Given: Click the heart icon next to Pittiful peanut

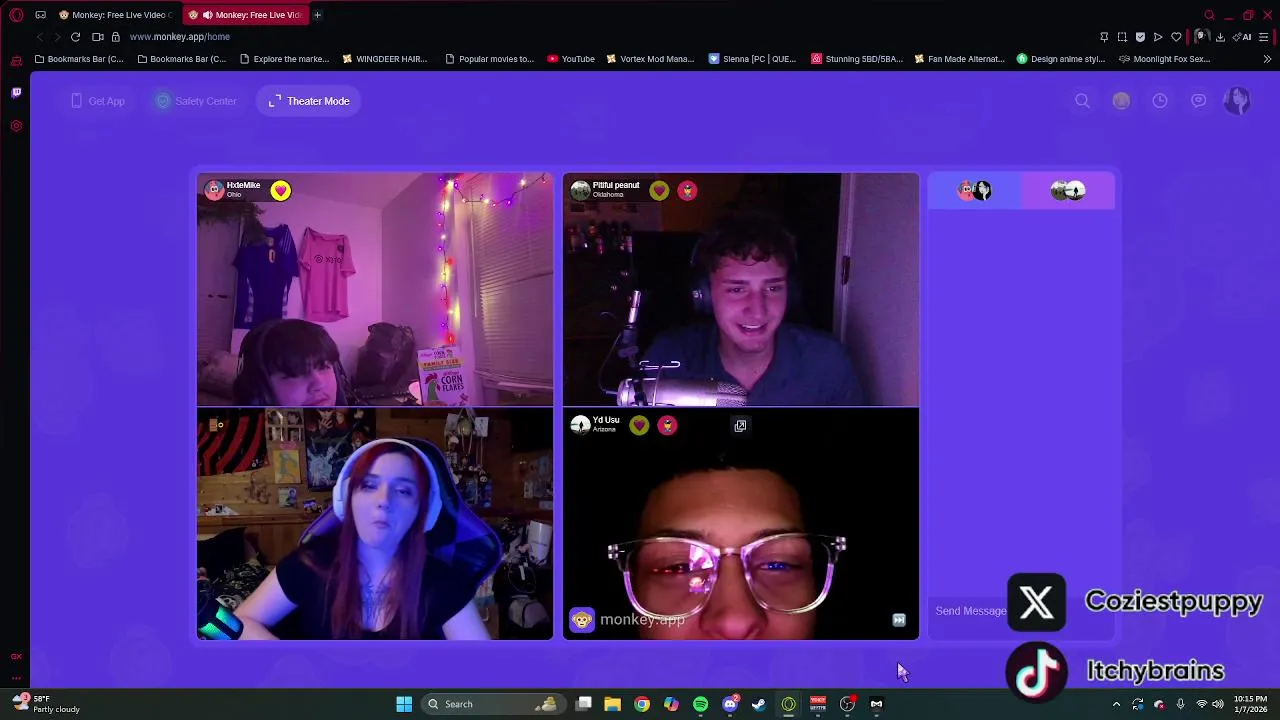Looking at the screenshot, I should click(659, 190).
